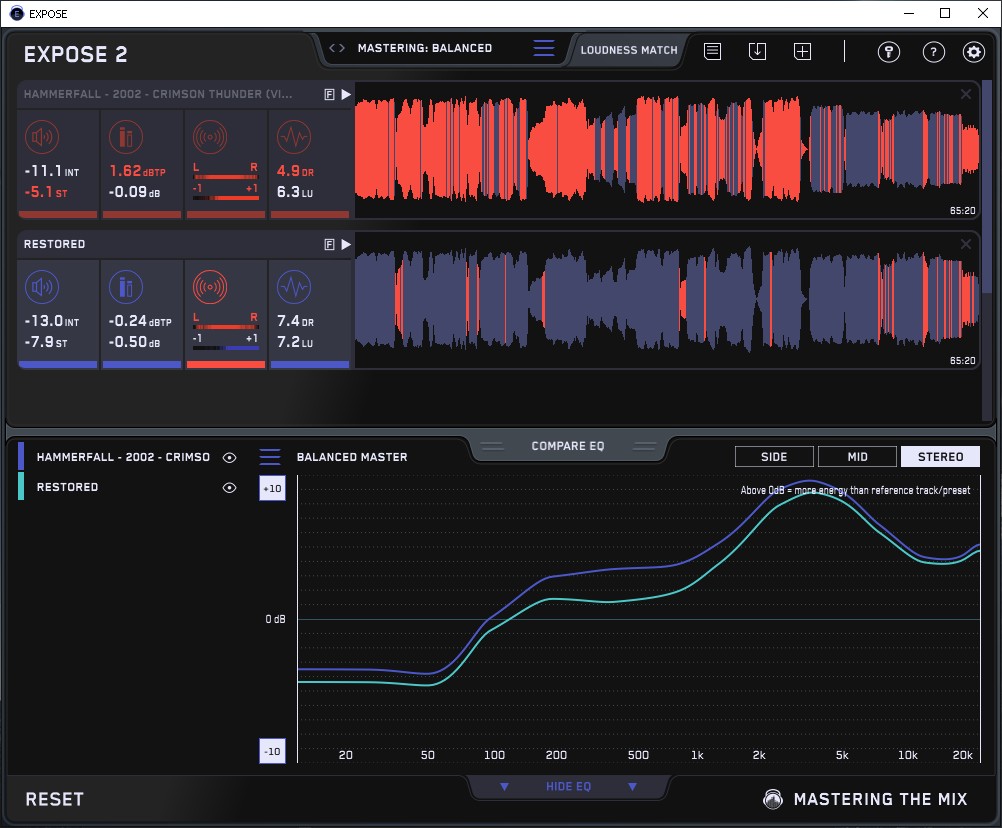This screenshot has height=828, width=1002.
Task: Open the settings gear in the header
Action: pos(973,52)
